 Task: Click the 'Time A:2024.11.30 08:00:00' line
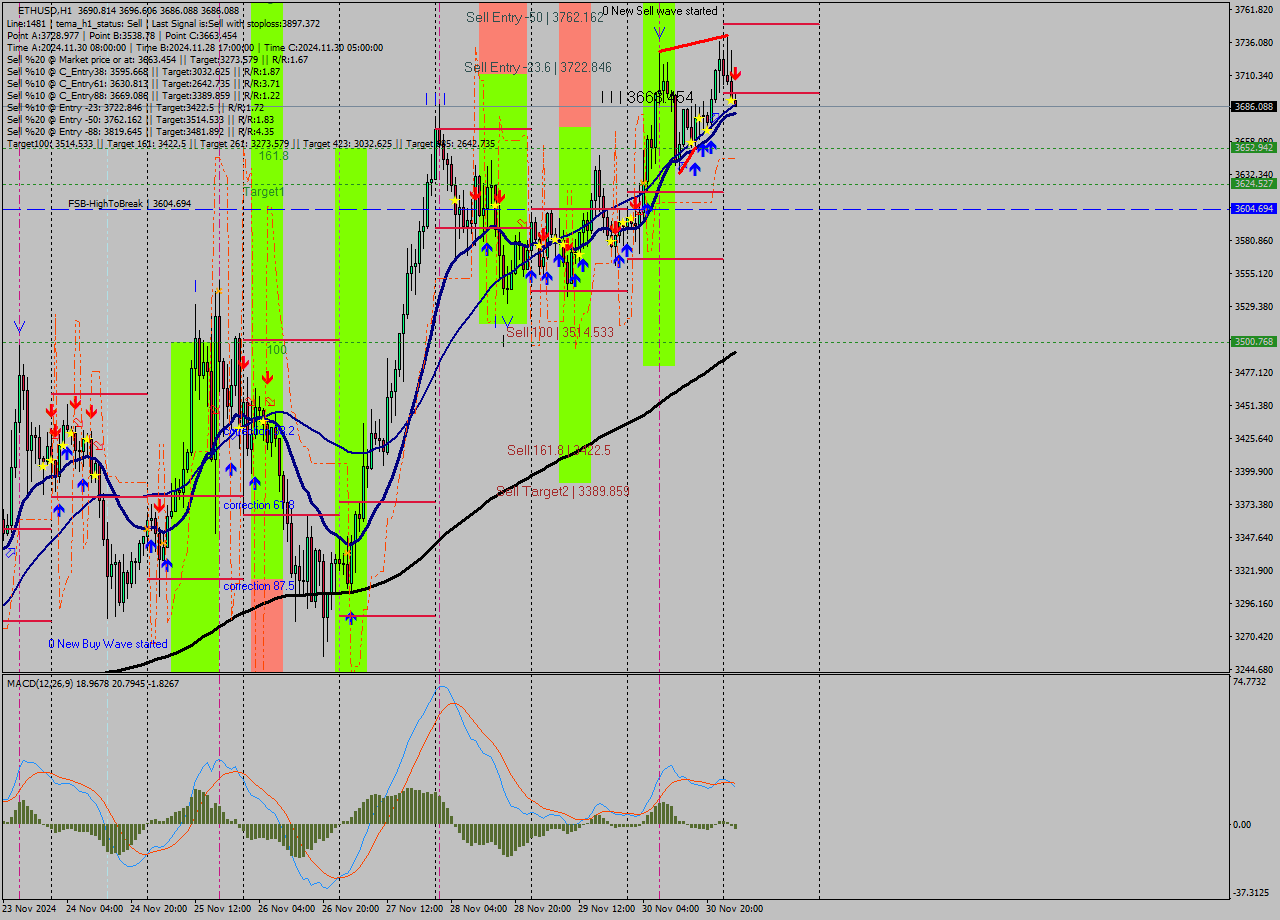[194, 47]
